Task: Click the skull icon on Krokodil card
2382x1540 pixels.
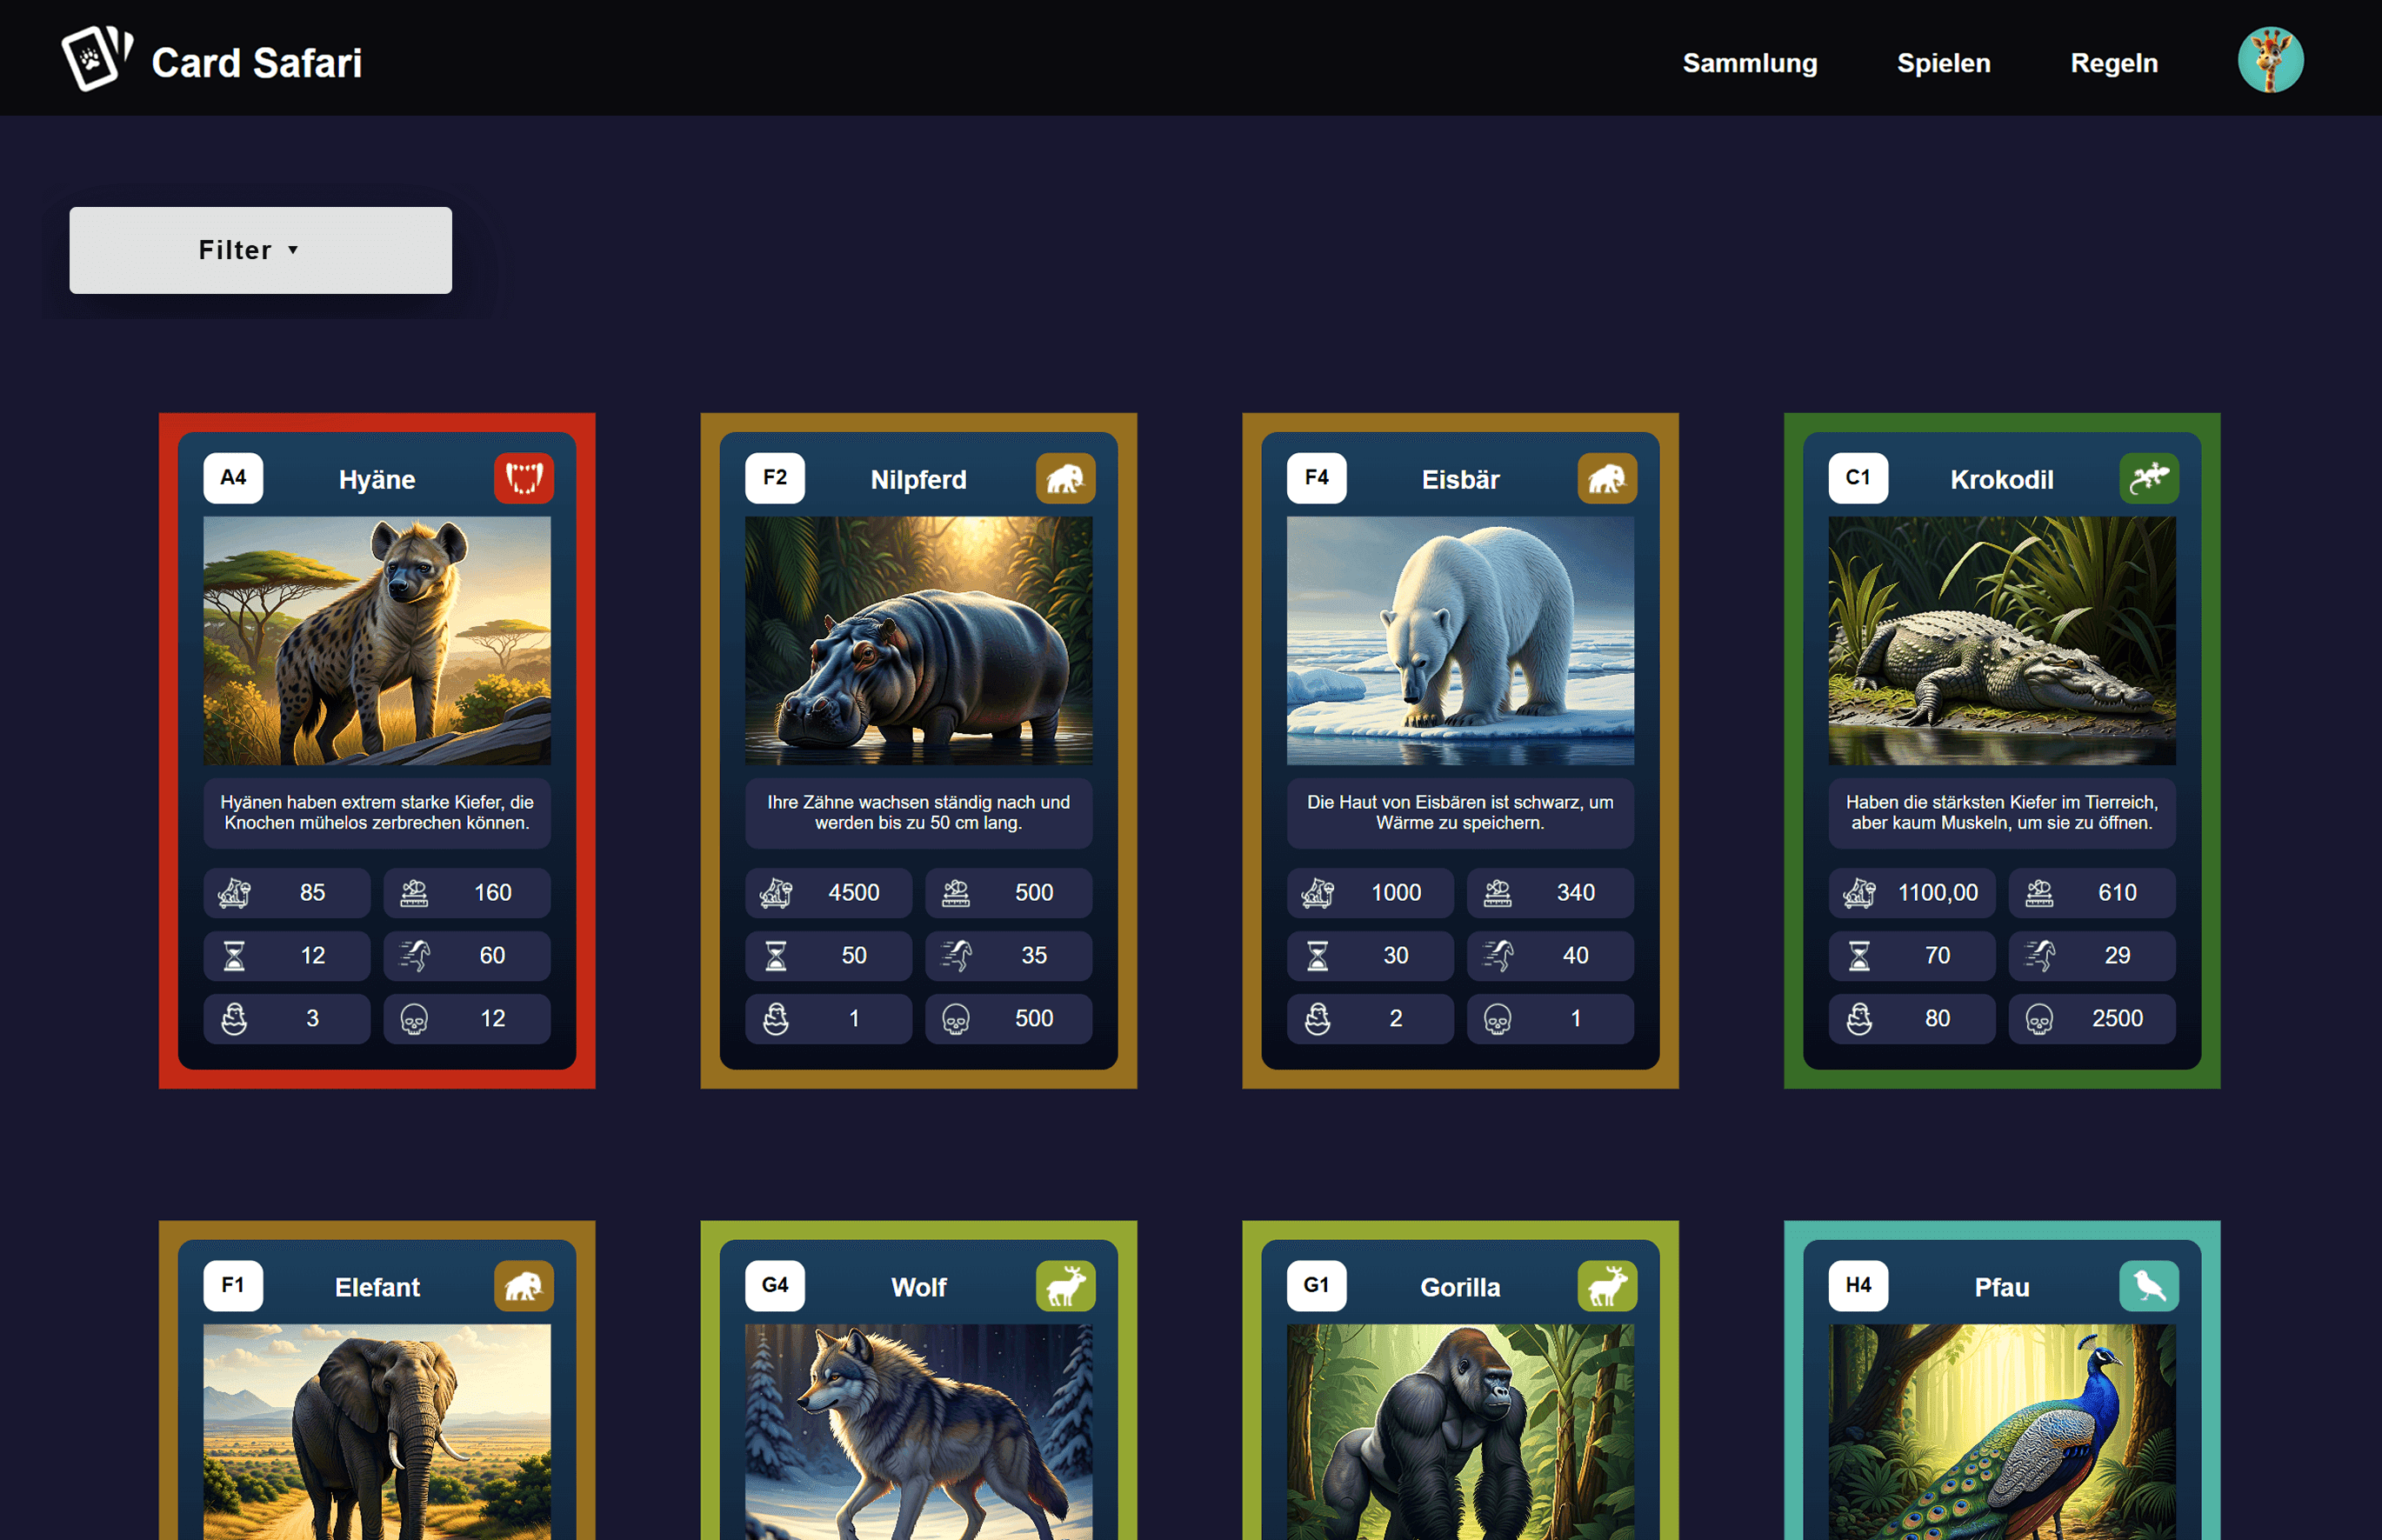Action: tap(2039, 1019)
